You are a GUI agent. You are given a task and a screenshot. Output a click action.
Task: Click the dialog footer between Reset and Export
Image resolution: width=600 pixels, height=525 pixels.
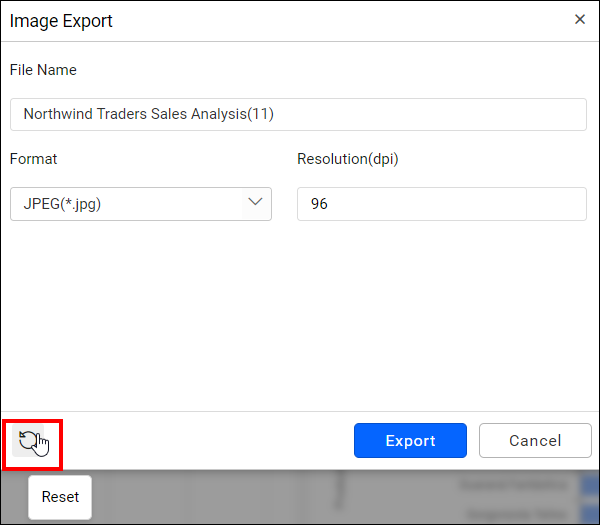[200, 441]
